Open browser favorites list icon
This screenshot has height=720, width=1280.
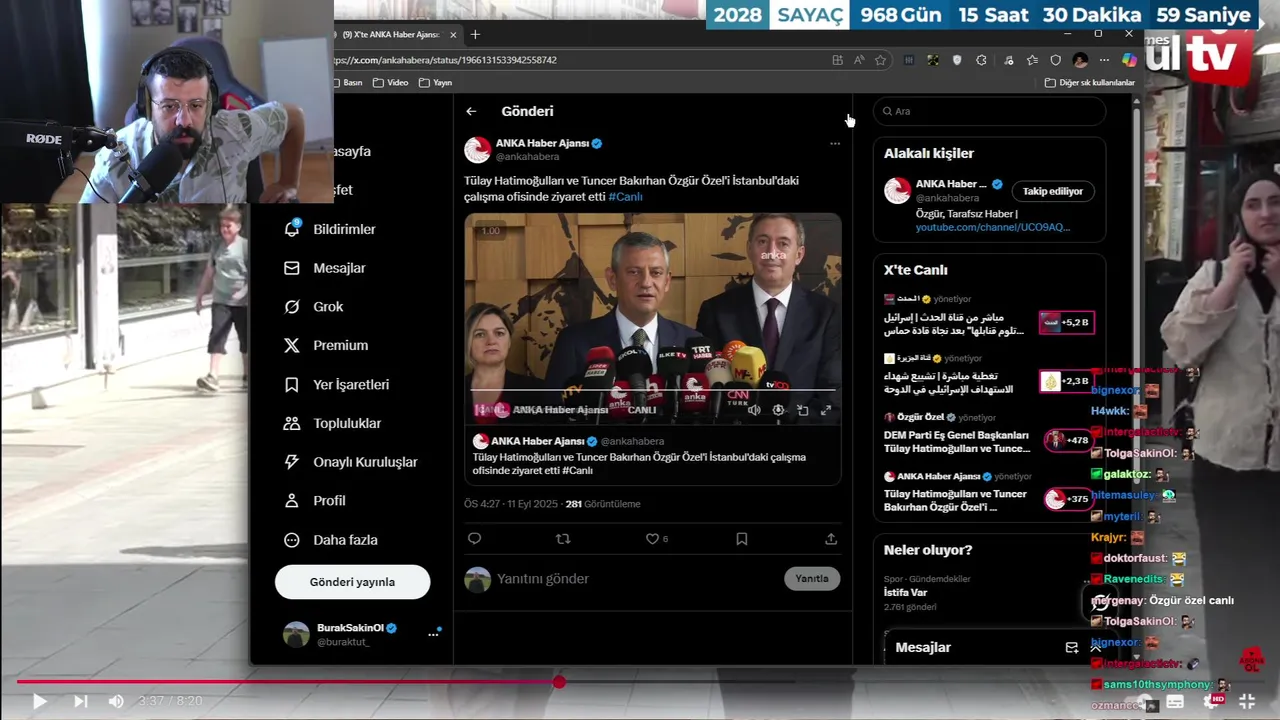tap(1032, 60)
